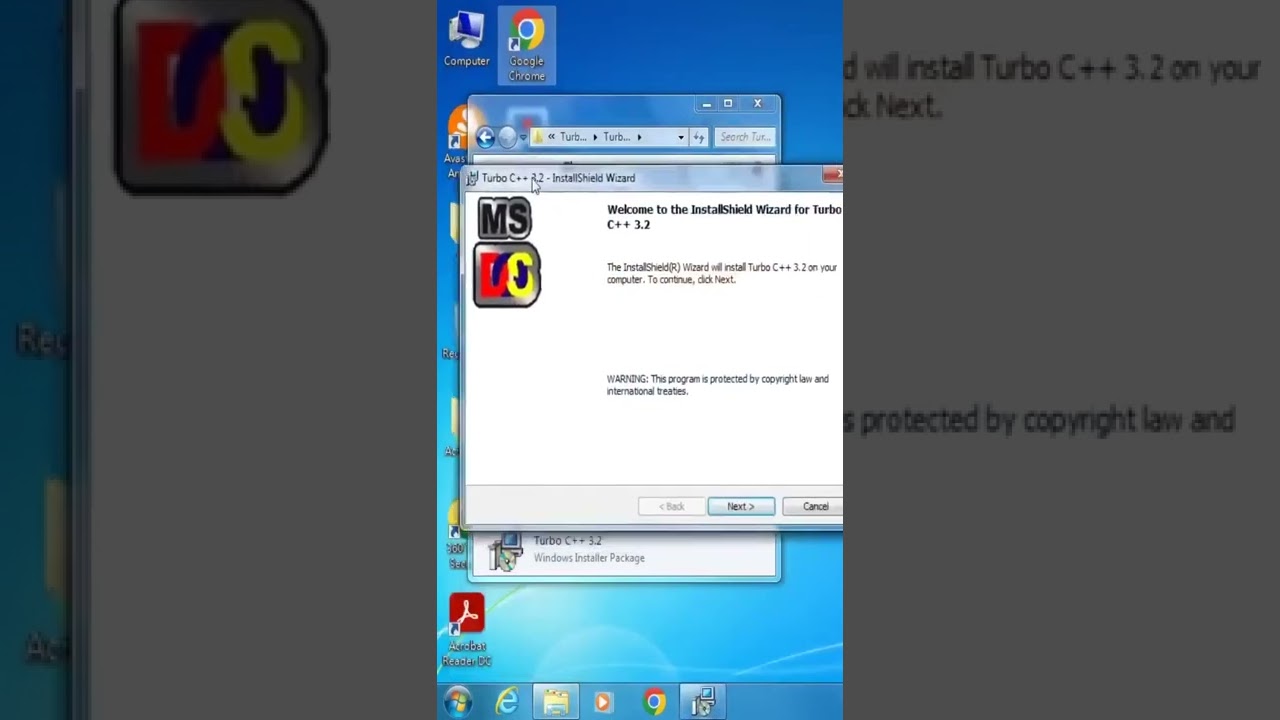This screenshot has width=1280, height=720.
Task: Open the Windows Start menu
Action: (459, 702)
